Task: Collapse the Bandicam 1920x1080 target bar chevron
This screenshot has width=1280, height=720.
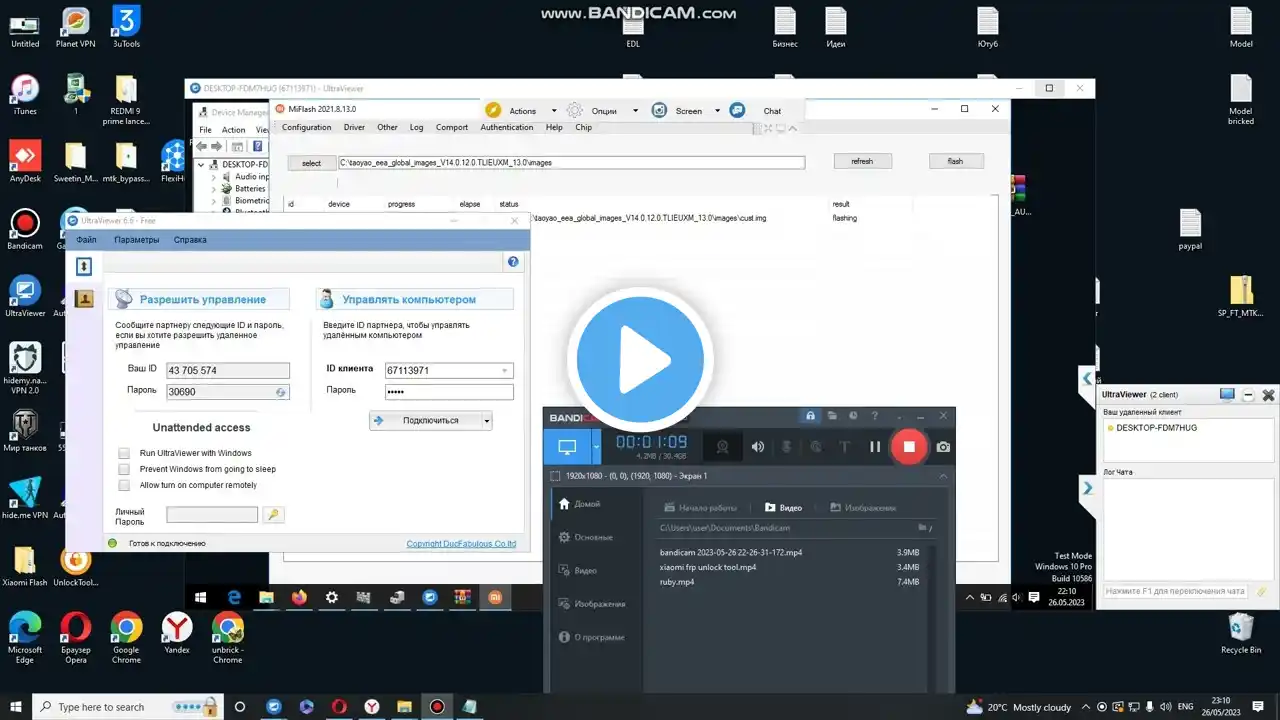Action: coord(942,476)
